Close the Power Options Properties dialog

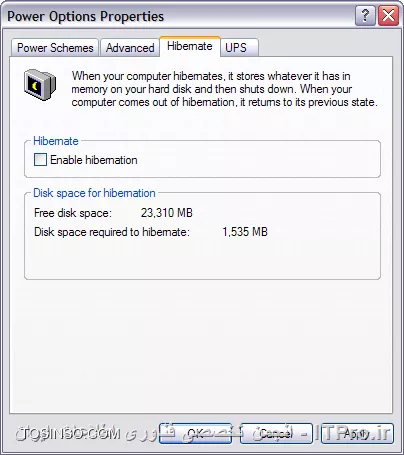[x=388, y=16]
